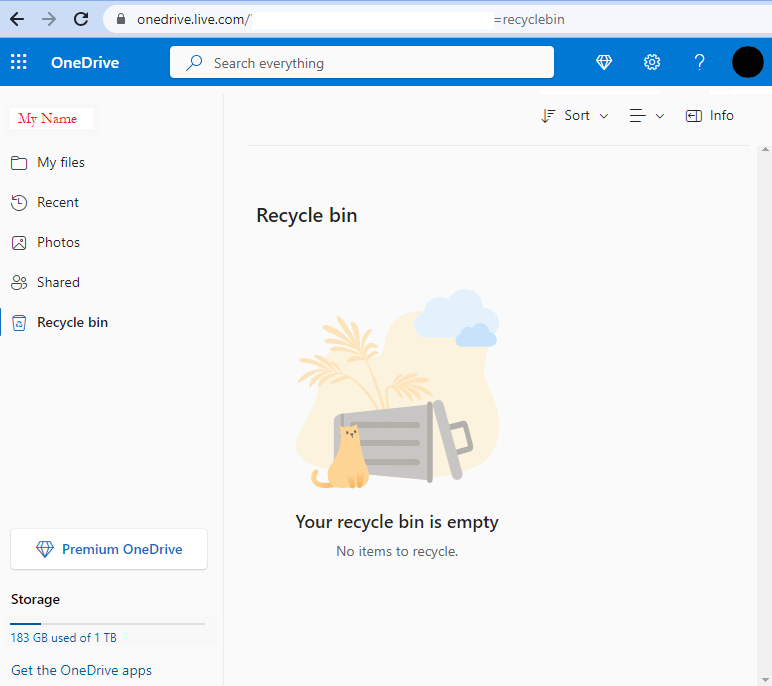Click the My files folder icon
The image size is (772, 686).
(x=19, y=163)
